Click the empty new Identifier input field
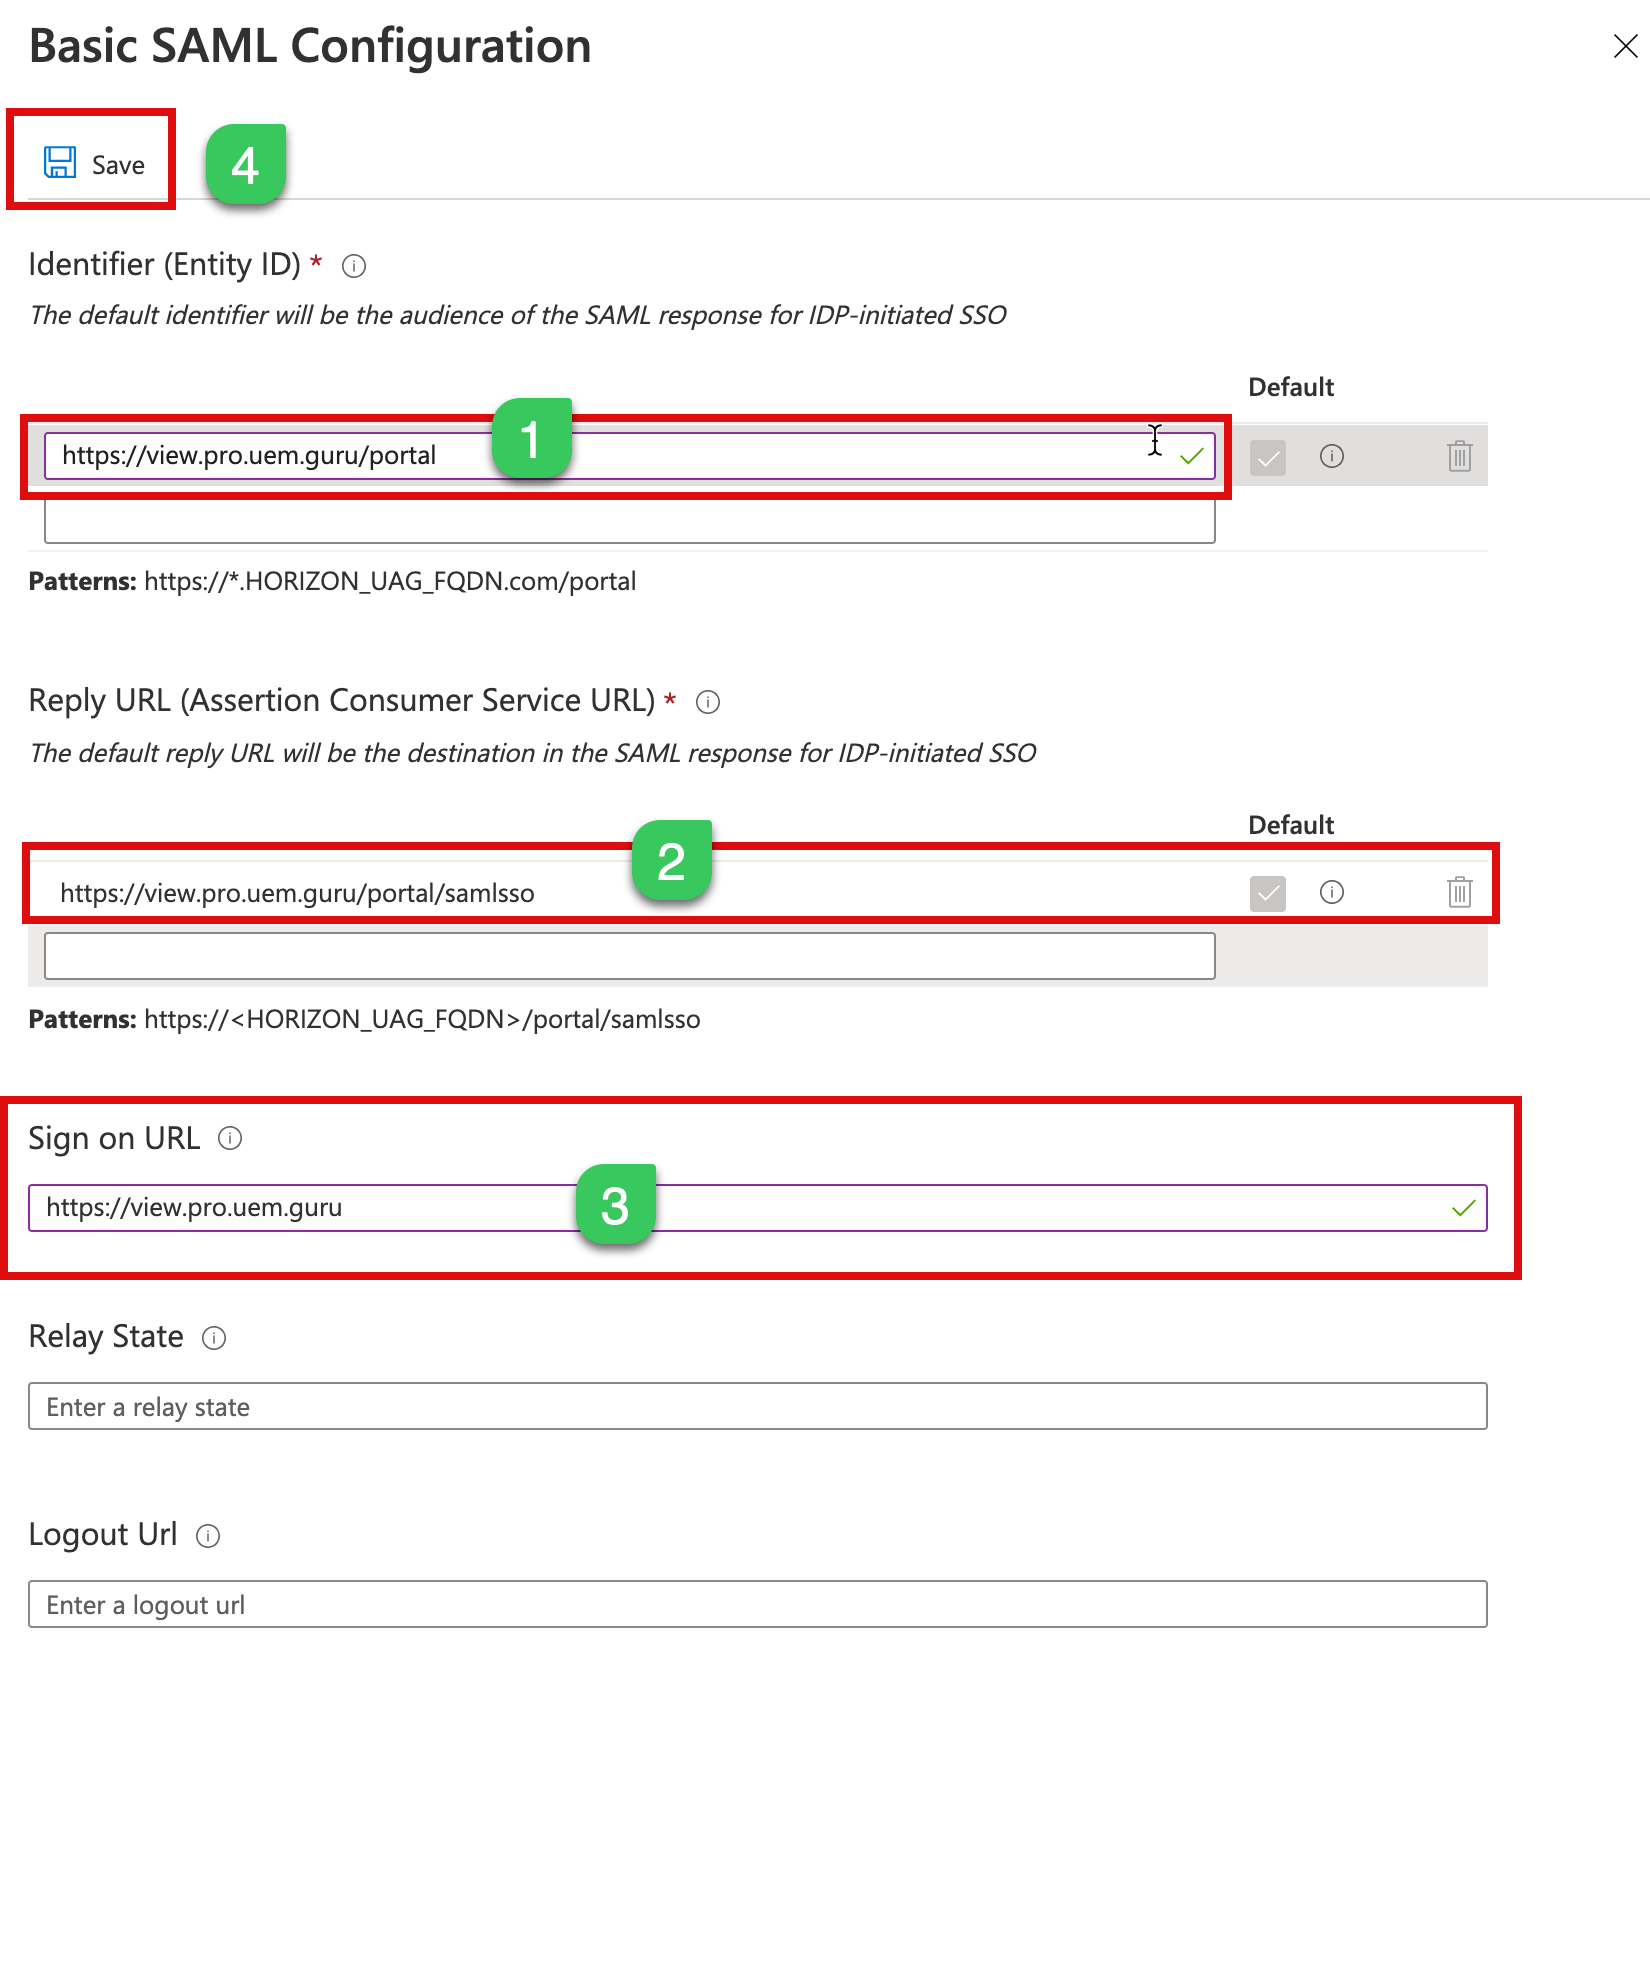1650x1962 pixels. pos(630,522)
